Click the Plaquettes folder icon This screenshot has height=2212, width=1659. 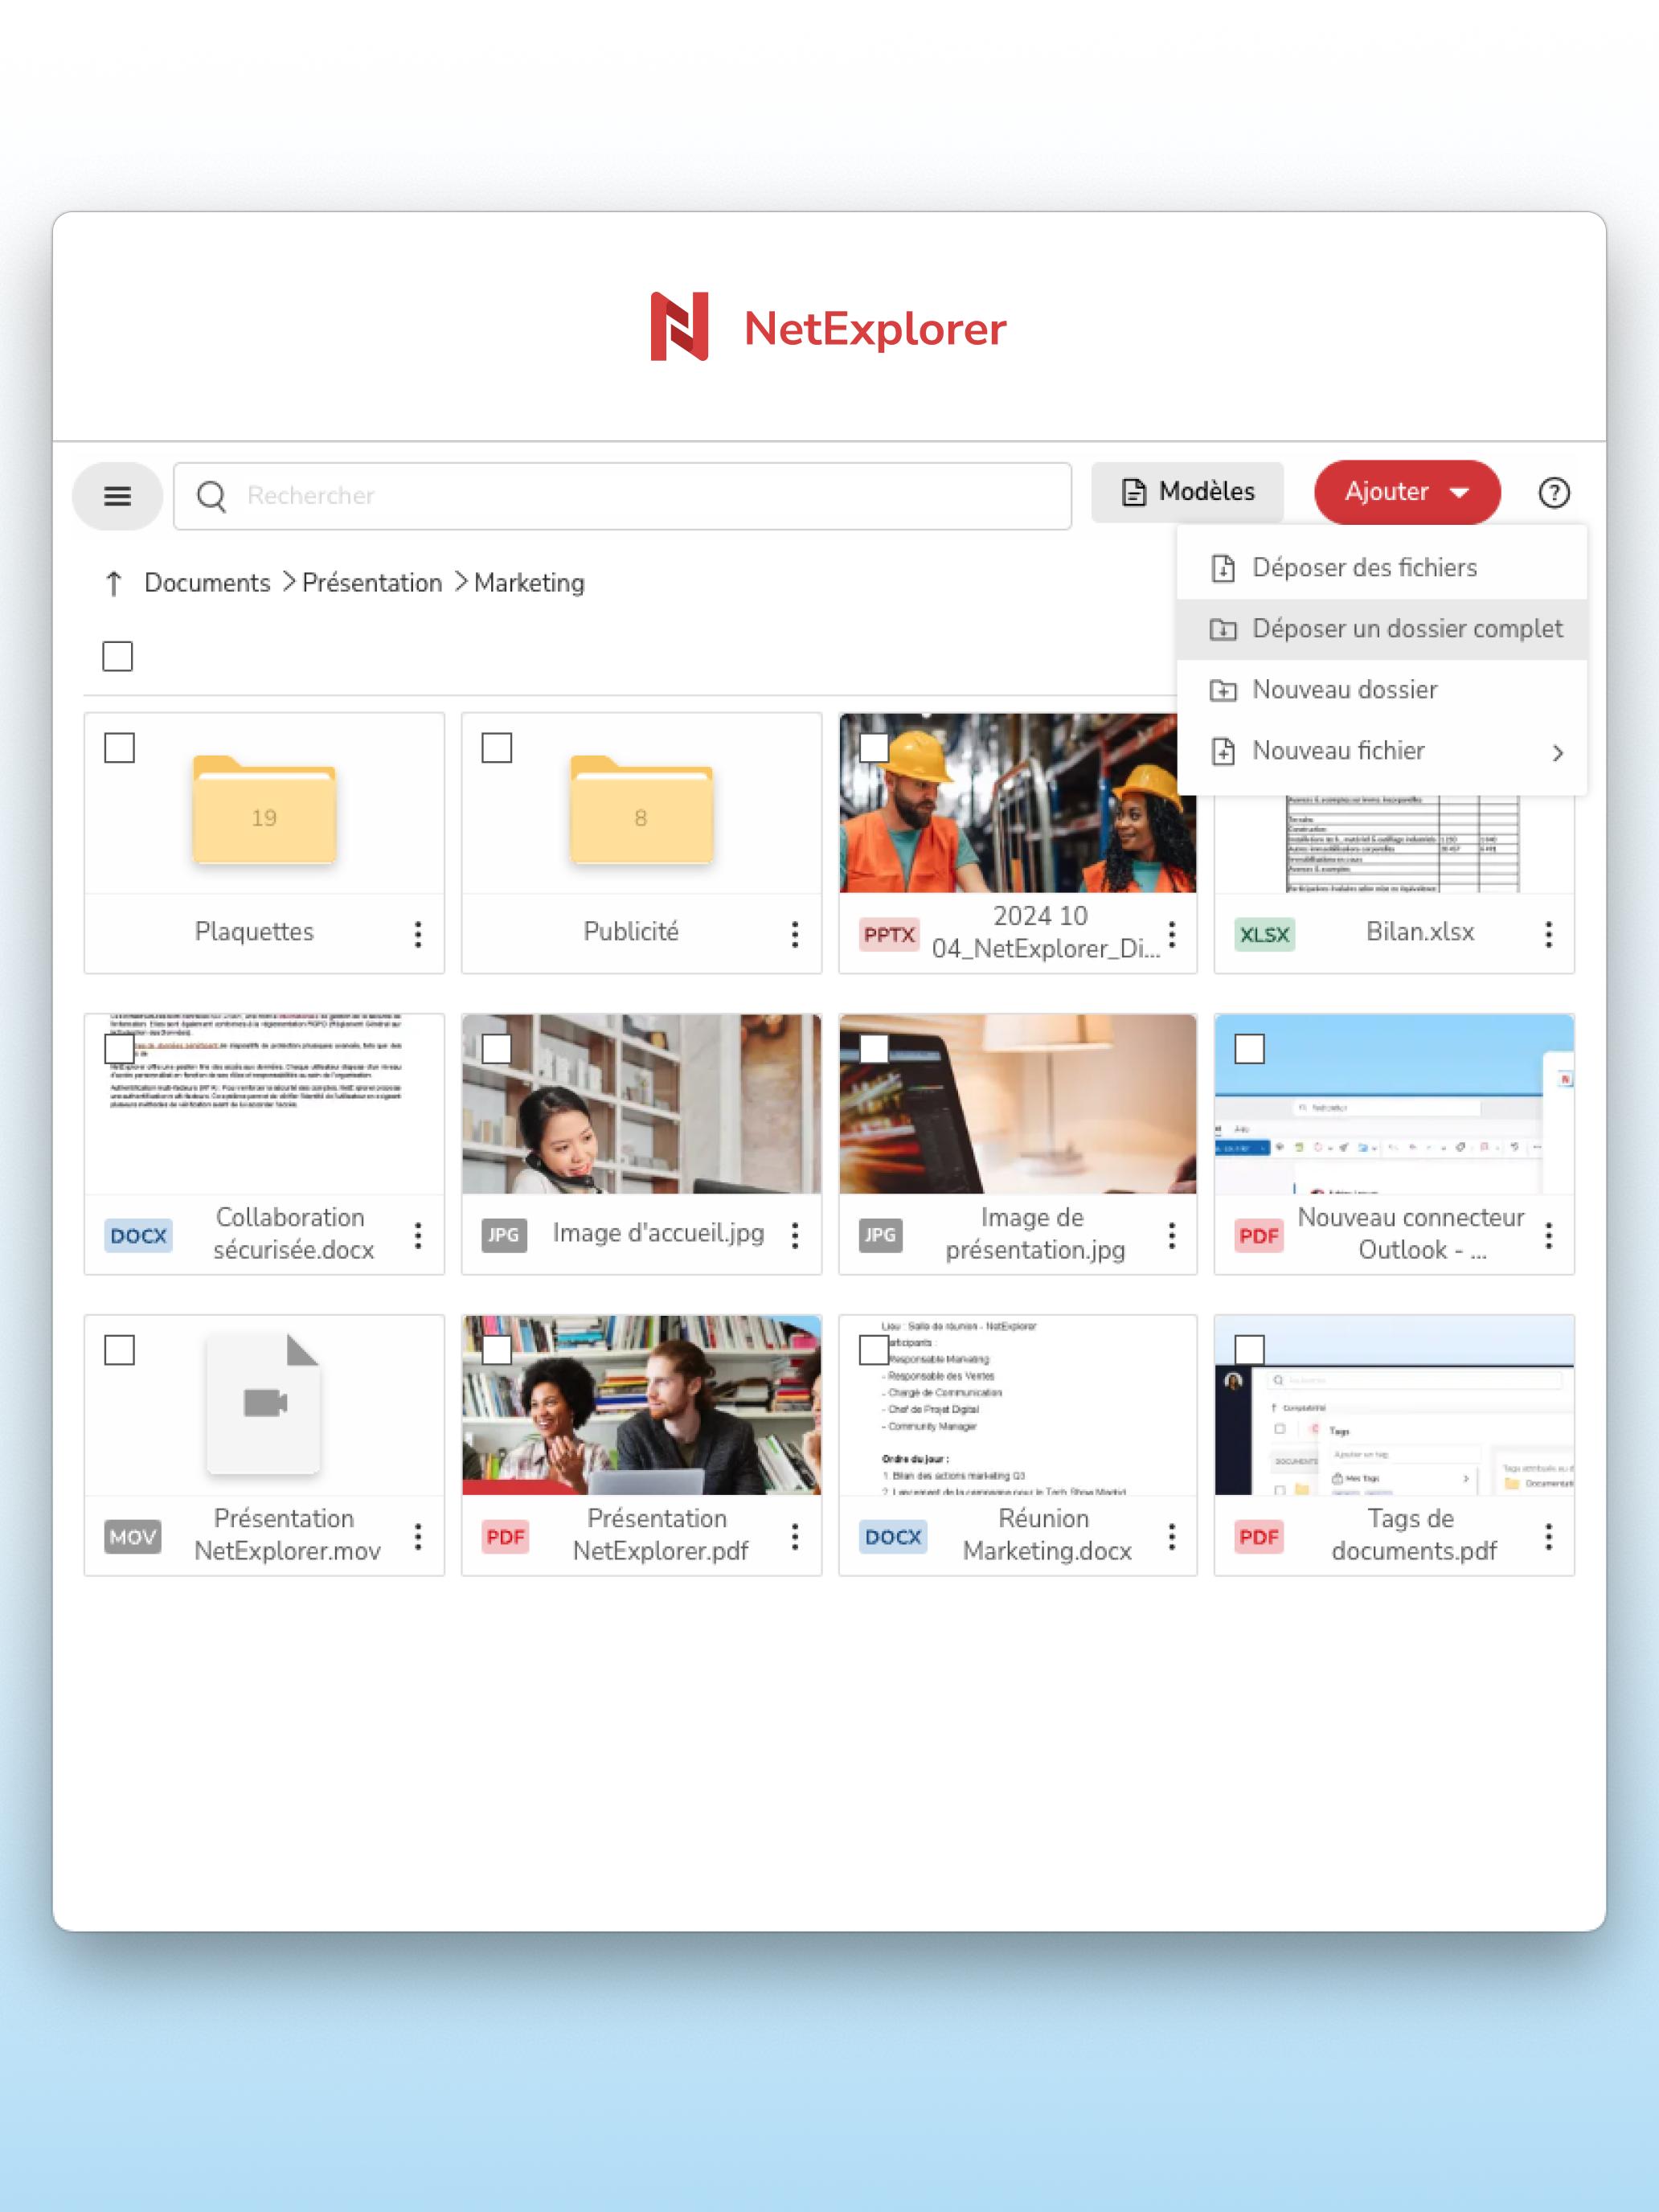[264, 809]
